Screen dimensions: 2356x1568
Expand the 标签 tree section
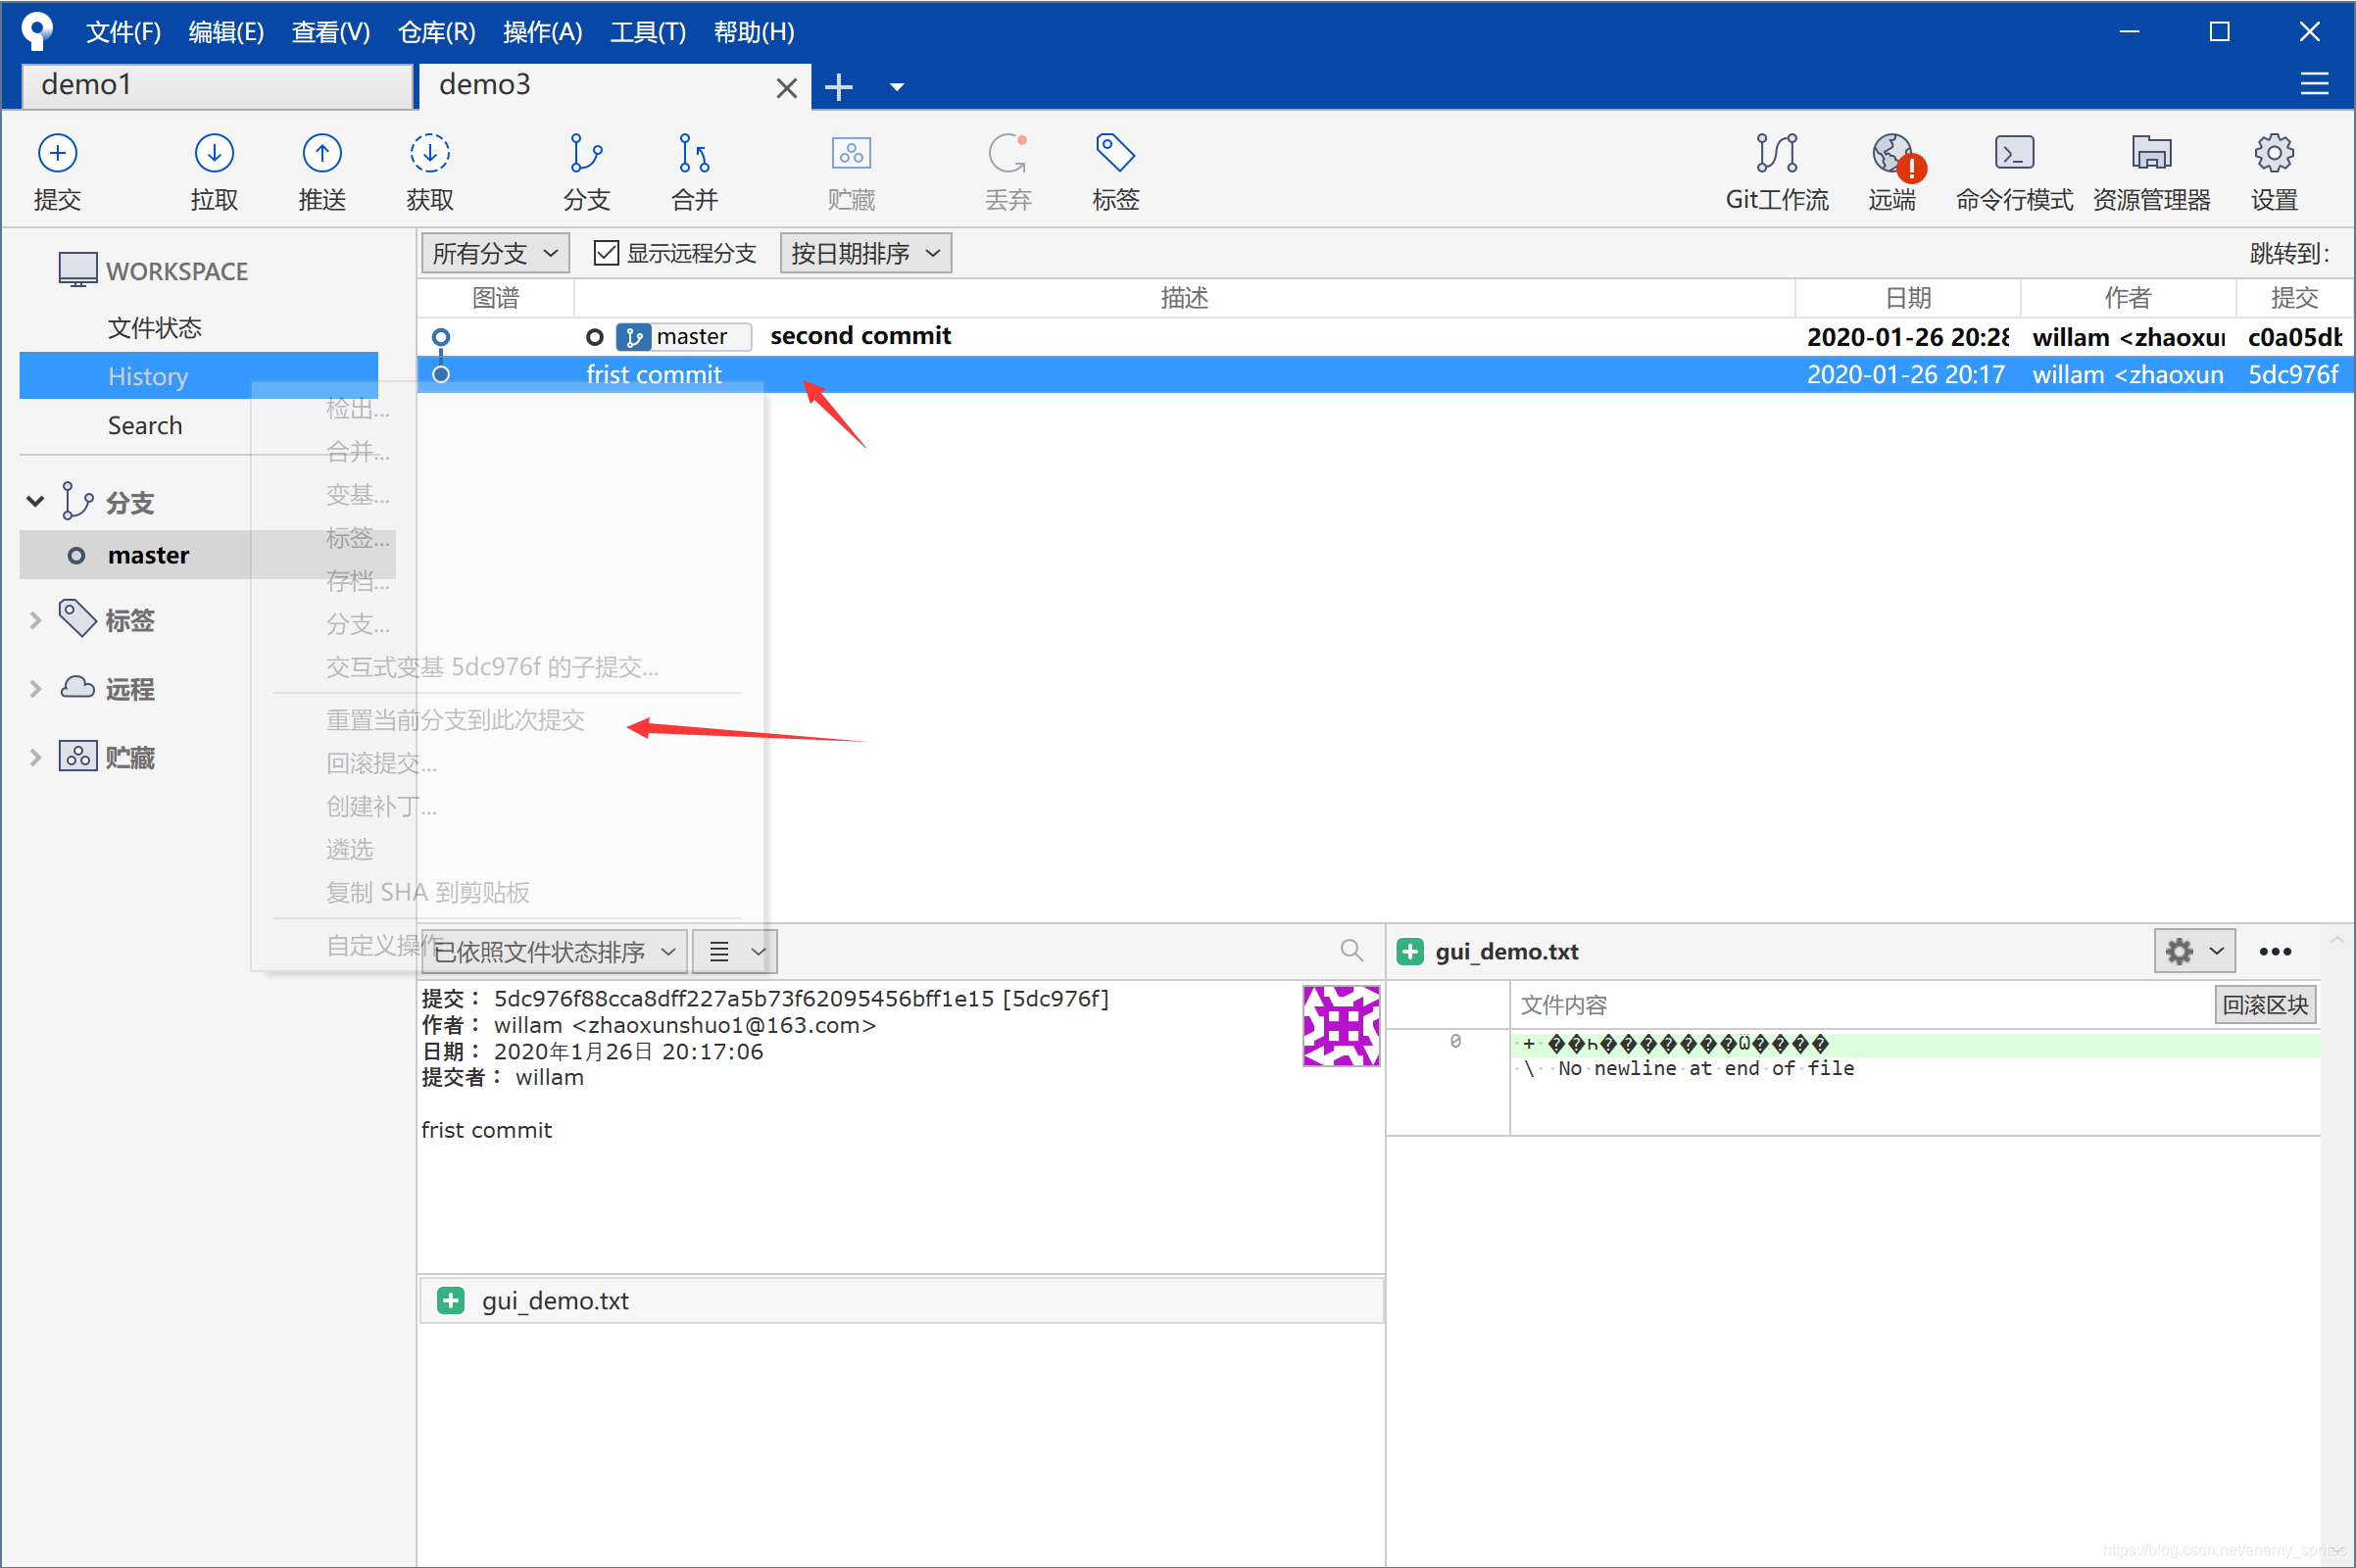tap(36, 620)
